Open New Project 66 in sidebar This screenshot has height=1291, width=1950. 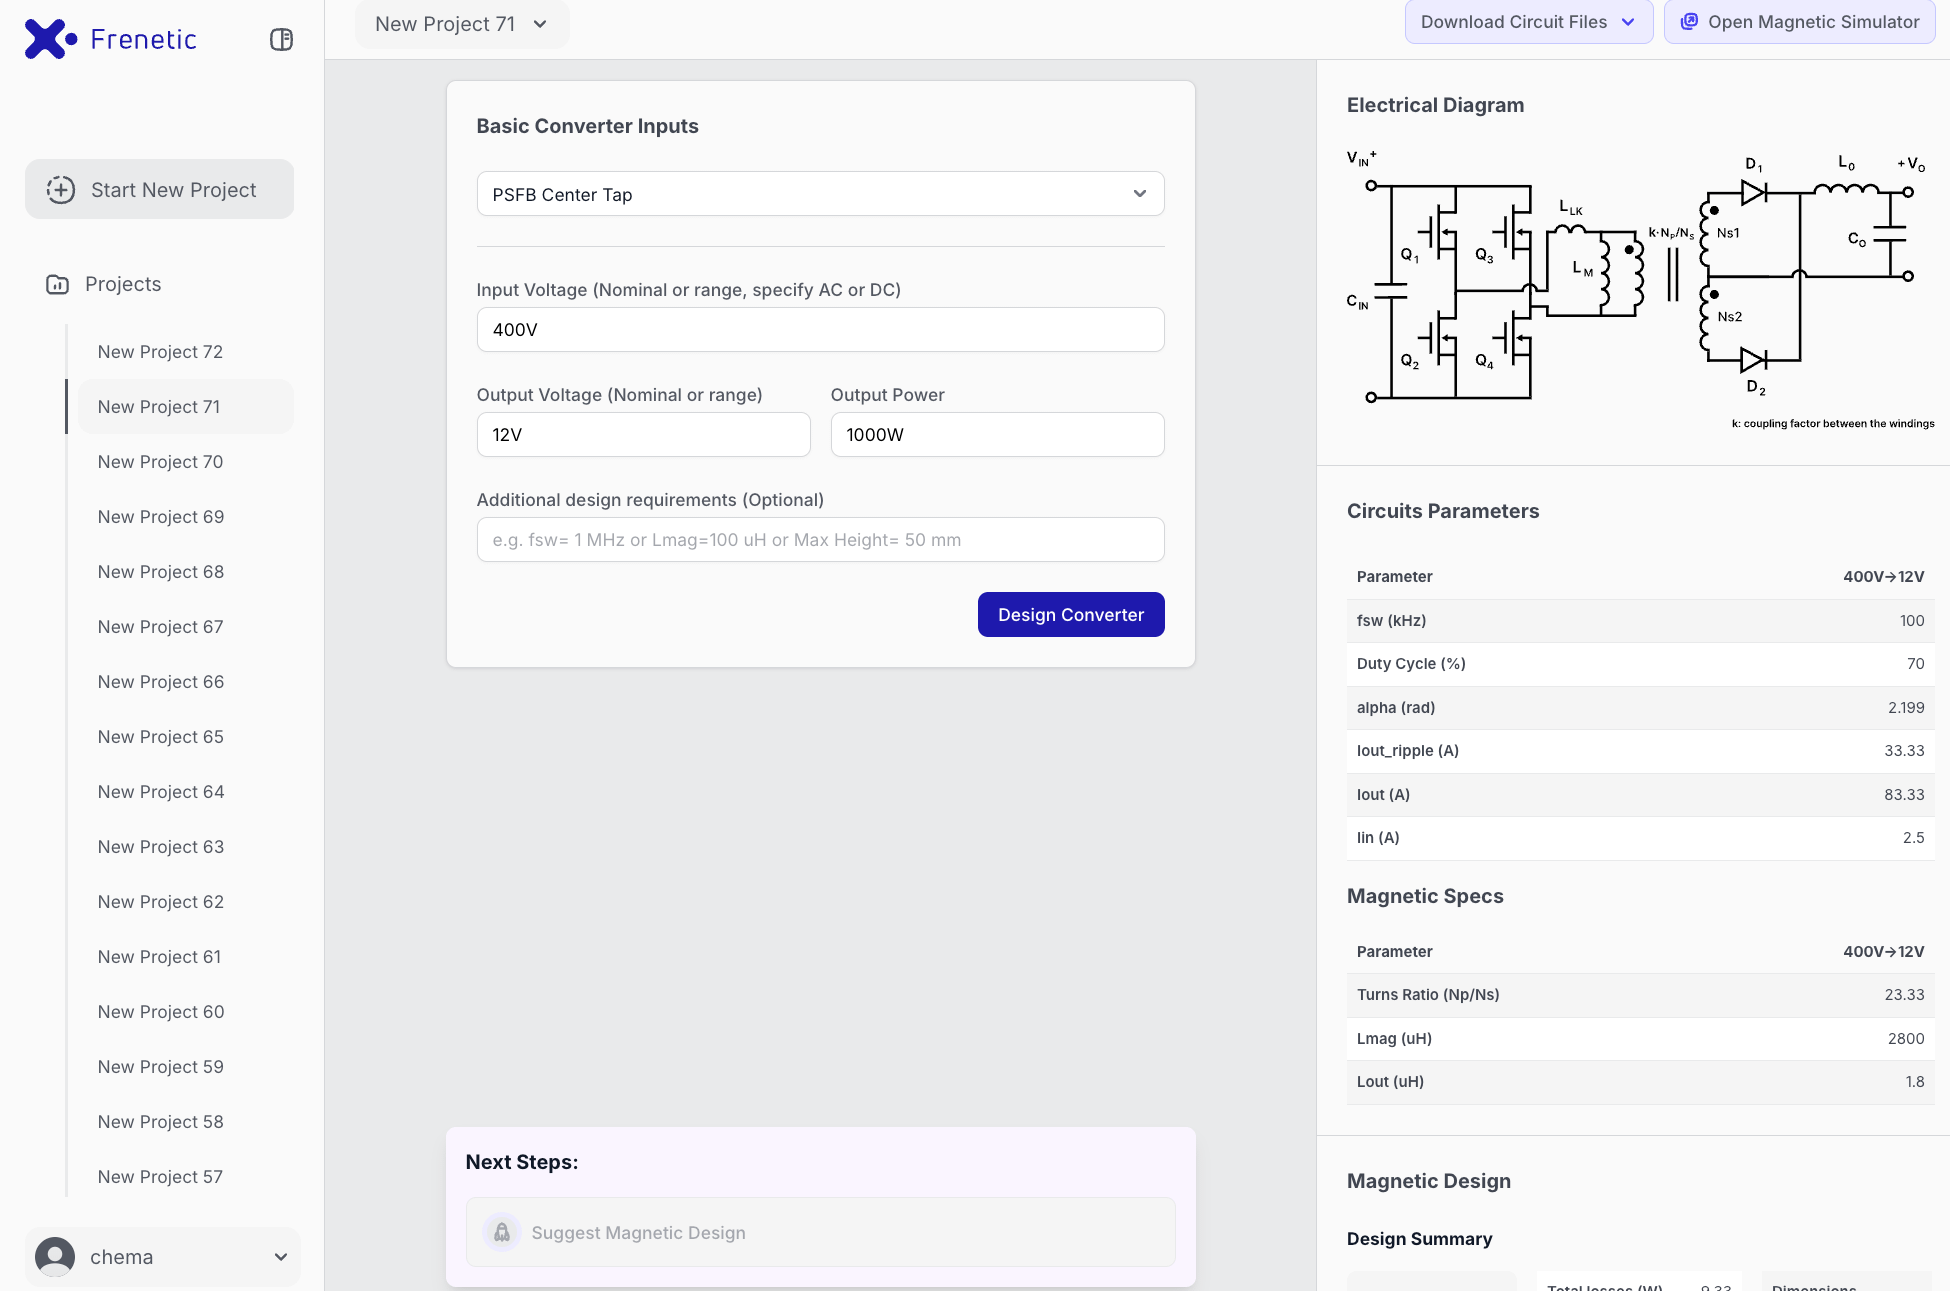pyautogui.click(x=186, y=682)
